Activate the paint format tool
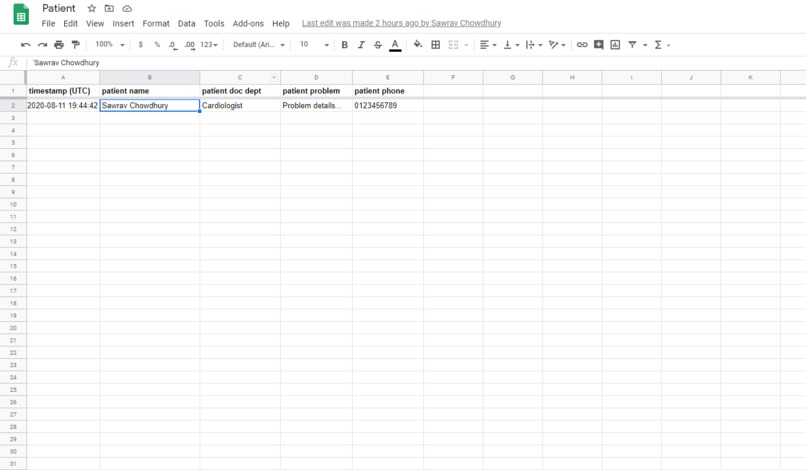 click(76, 45)
